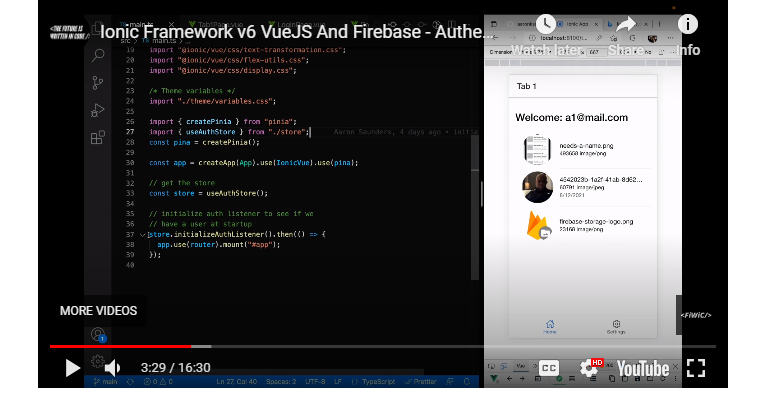This screenshot has width=777, height=395.
Task: Open Source Control view in activity bar
Action: [x=98, y=83]
